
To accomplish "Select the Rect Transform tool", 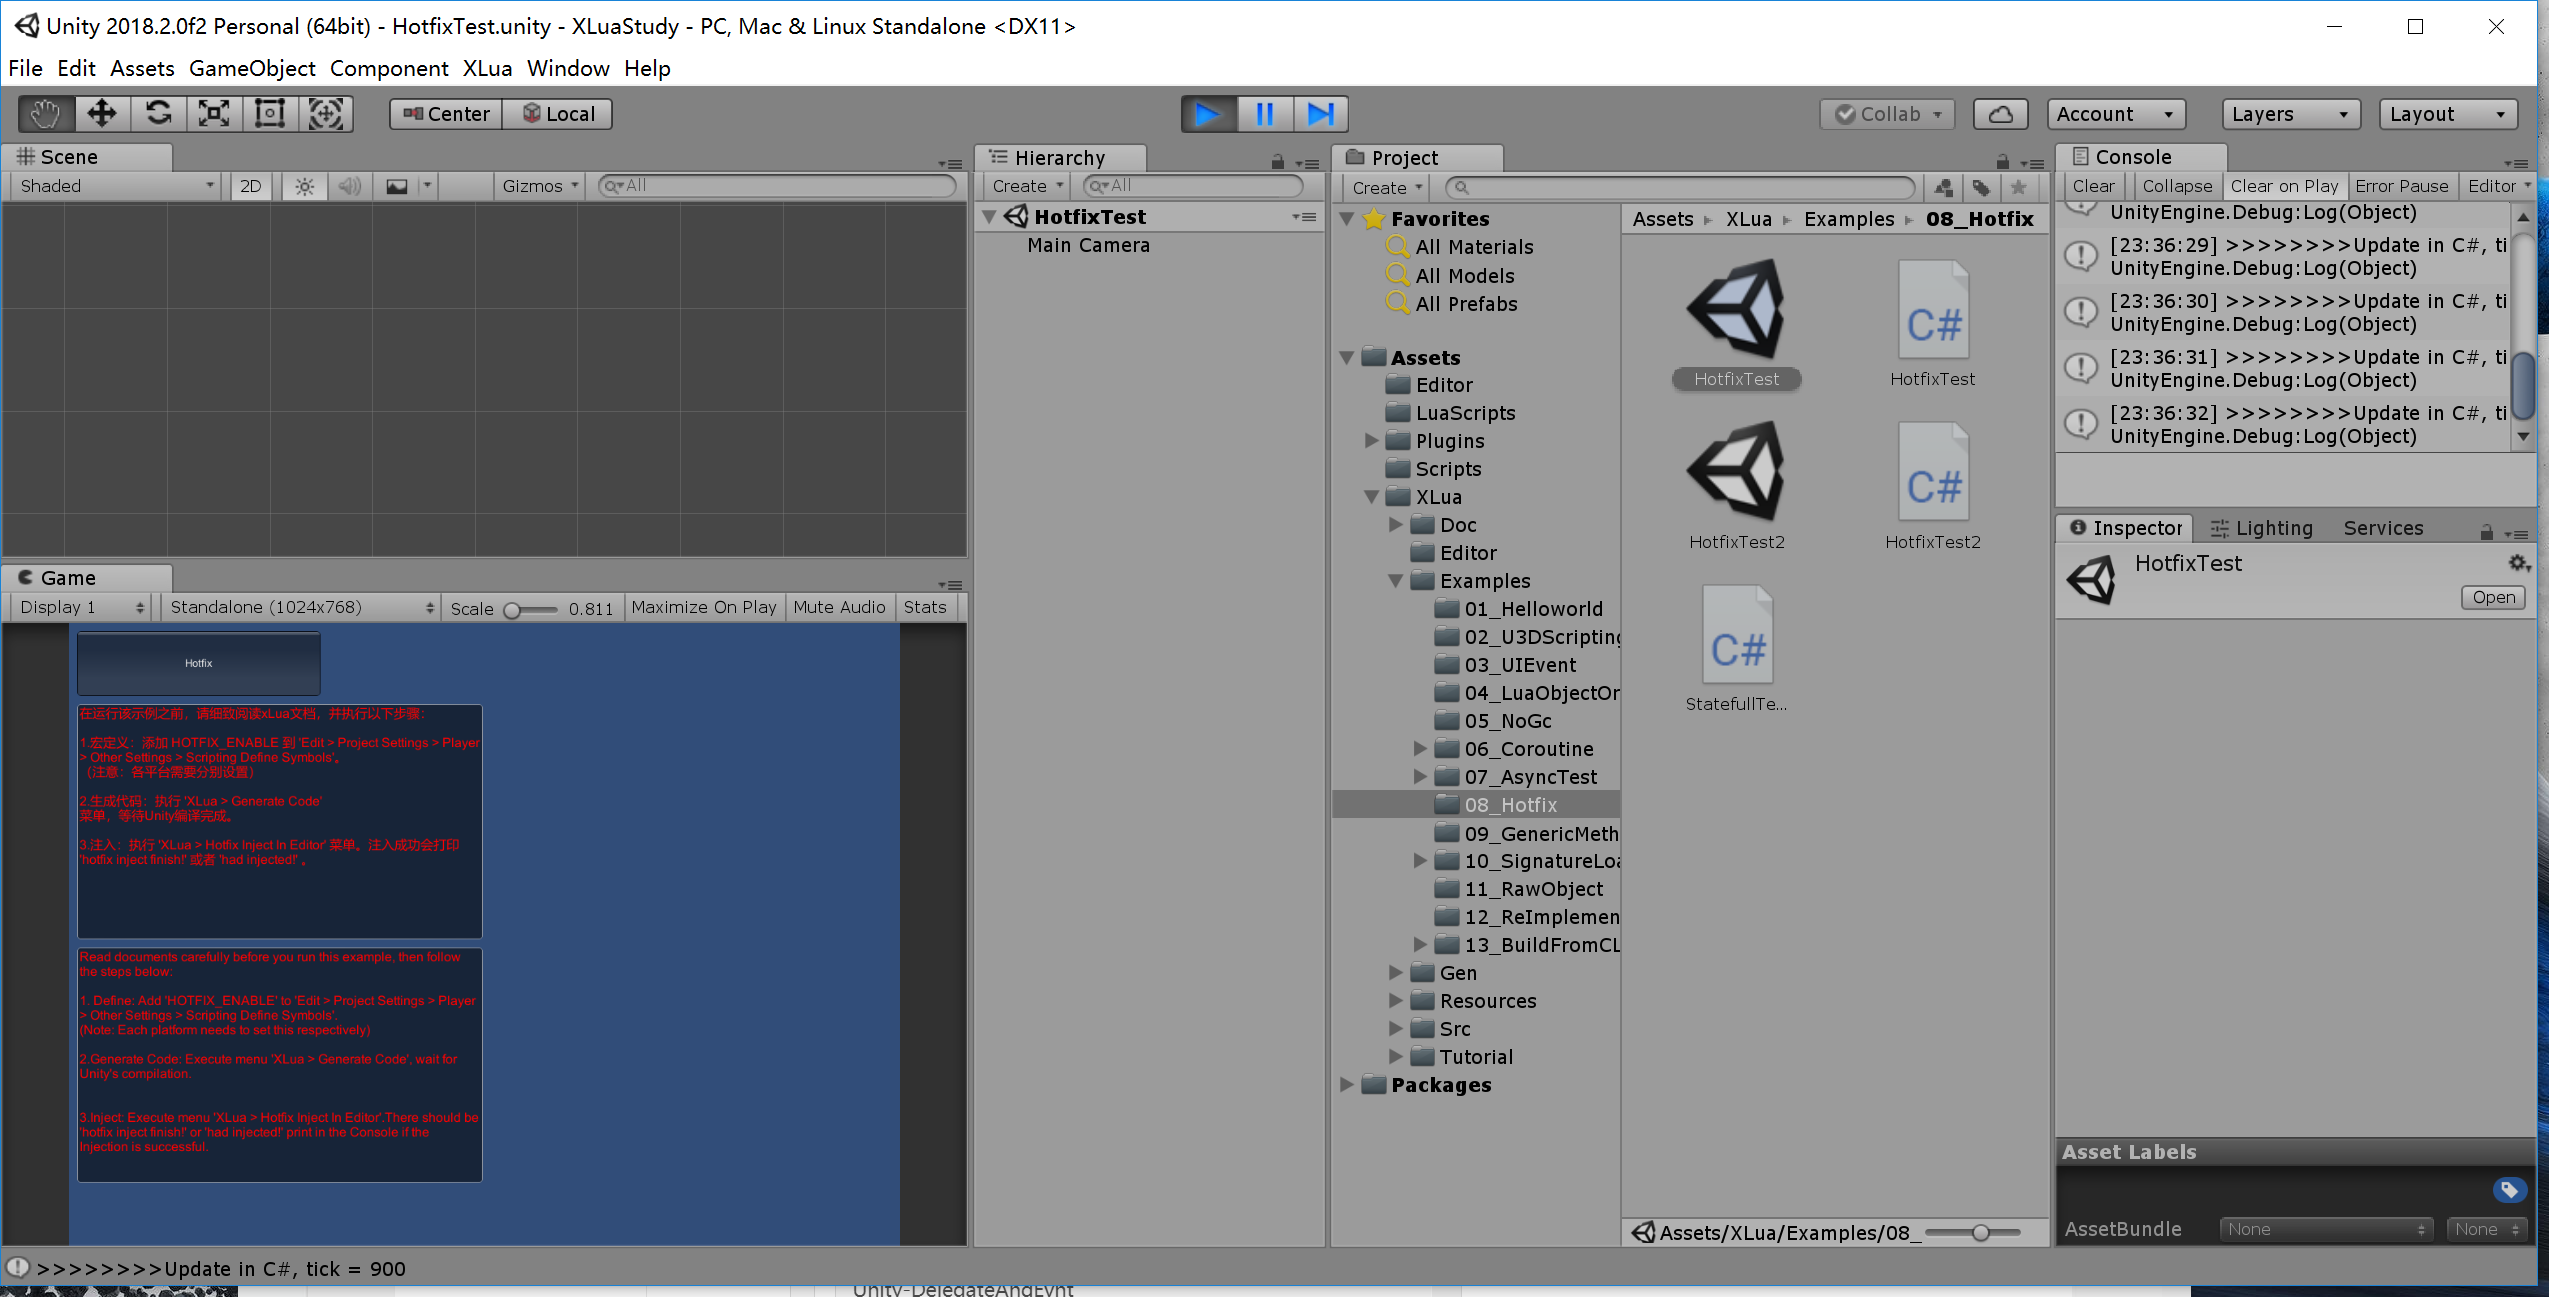I will [x=271, y=113].
